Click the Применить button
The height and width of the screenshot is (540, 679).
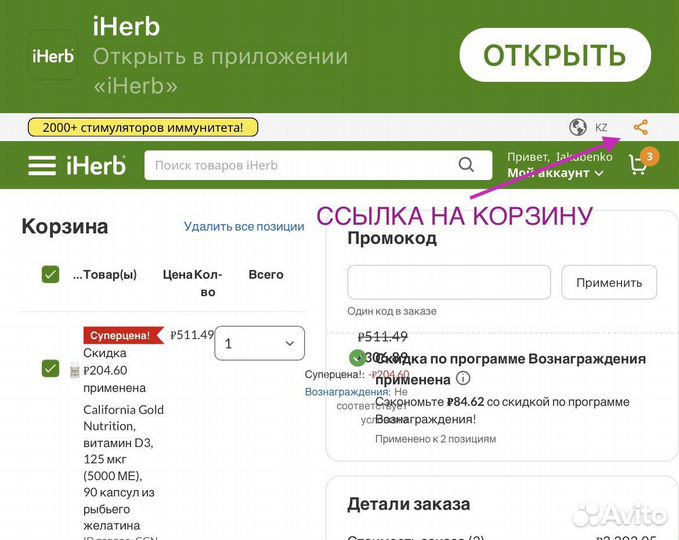point(609,282)
